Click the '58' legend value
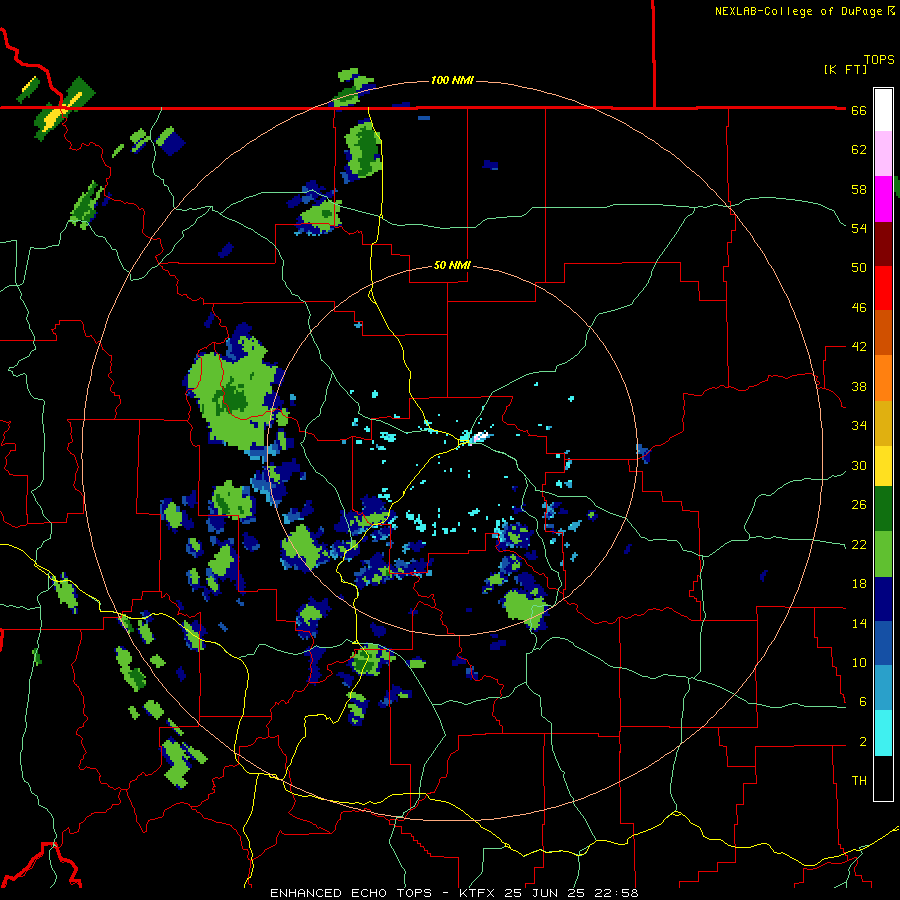900x900 pixels. point(859,189)
